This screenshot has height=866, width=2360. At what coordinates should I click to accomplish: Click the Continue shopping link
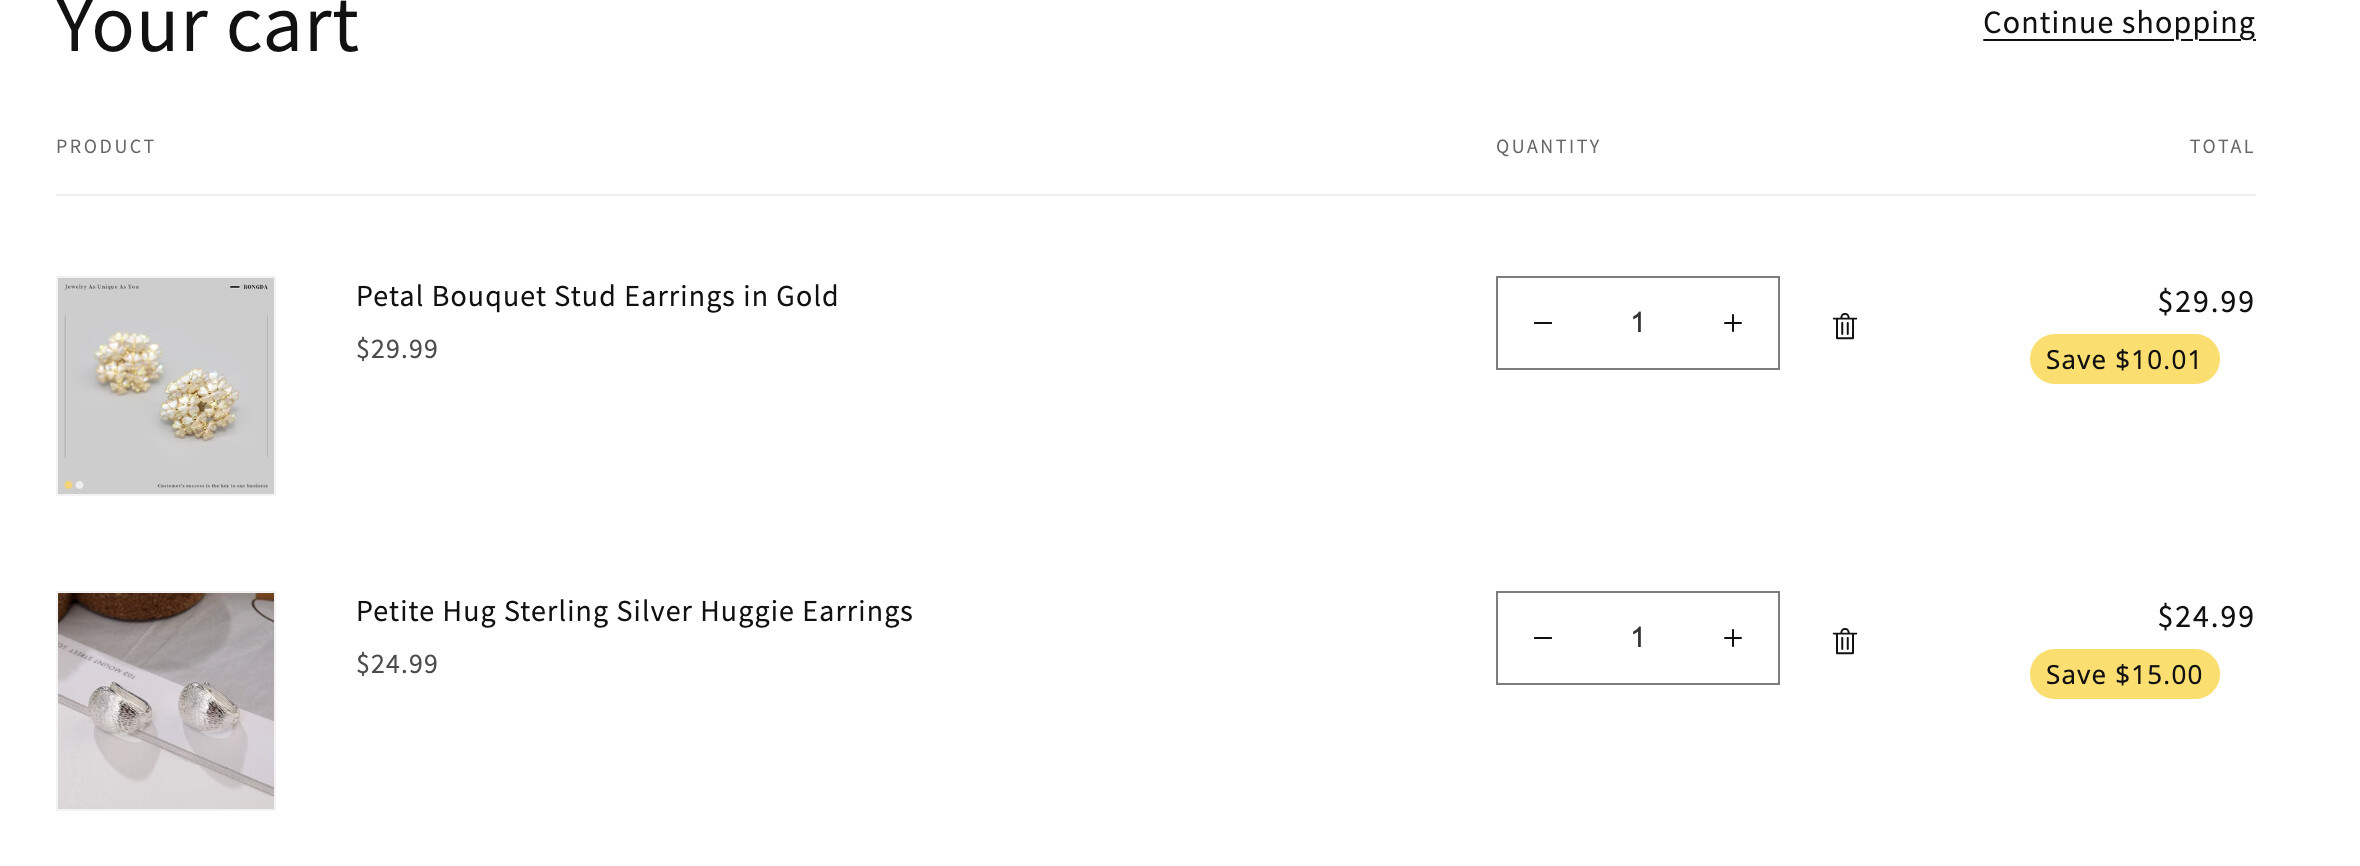pyautogui.click(x=2118, y=23)
